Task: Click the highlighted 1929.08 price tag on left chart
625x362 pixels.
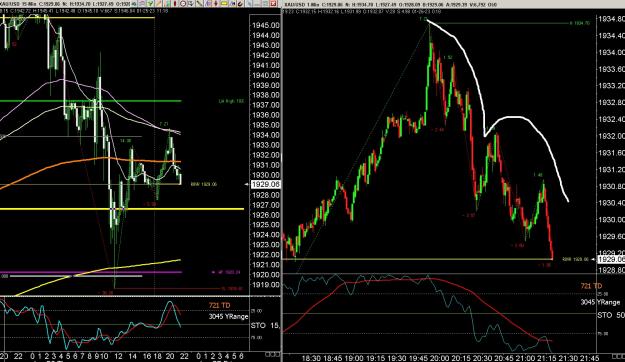Action: 265,184
